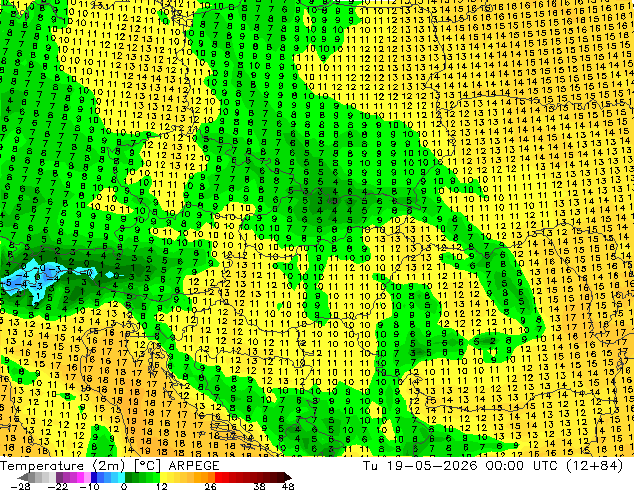Click the '26' legend value

[210, 486]
